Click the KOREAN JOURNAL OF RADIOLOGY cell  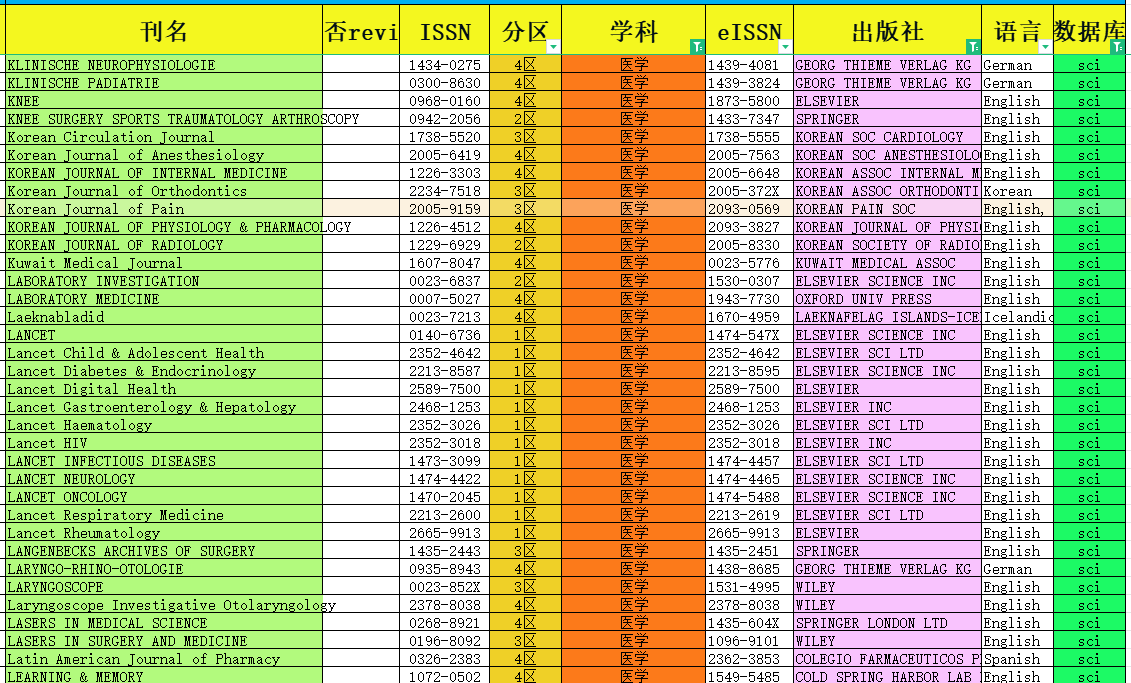click(164, 245)
